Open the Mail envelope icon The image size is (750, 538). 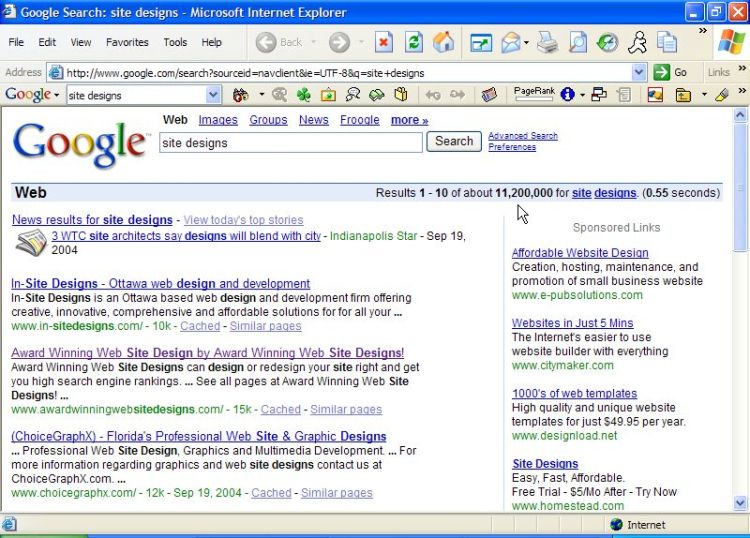(510, 43)
